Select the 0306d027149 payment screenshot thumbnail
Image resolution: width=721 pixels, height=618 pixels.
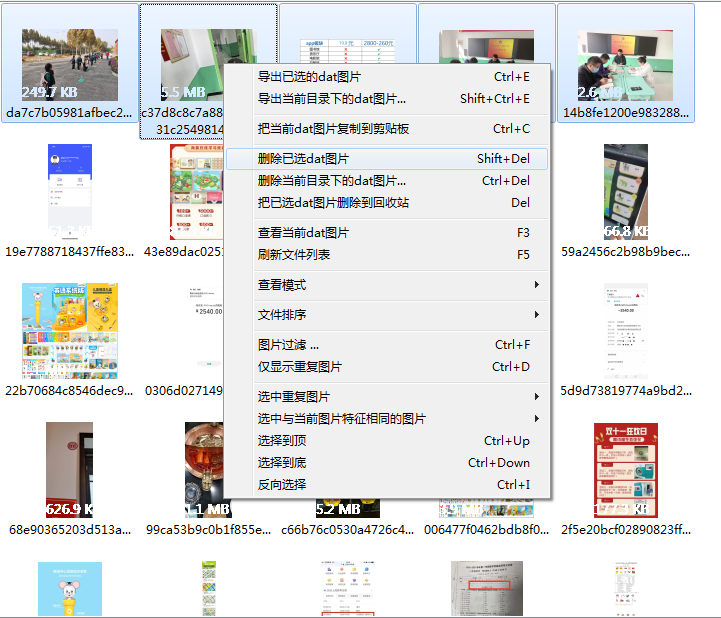pyautogui.click(x=205, y=331)
